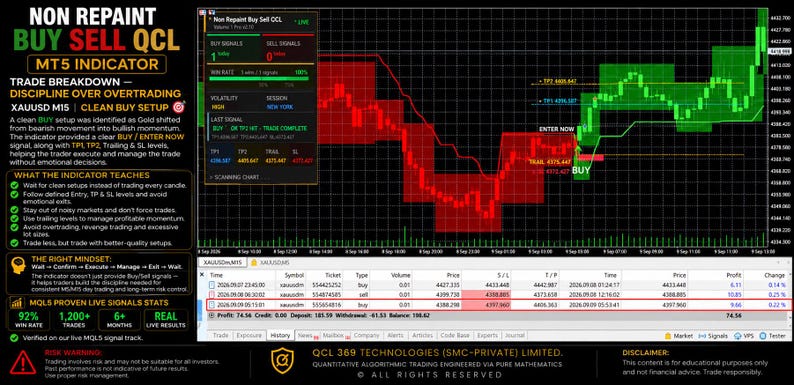This screenshot has height=385, width=794.
Task: Click the profit value 9.66
Action: tap(736, 305)
